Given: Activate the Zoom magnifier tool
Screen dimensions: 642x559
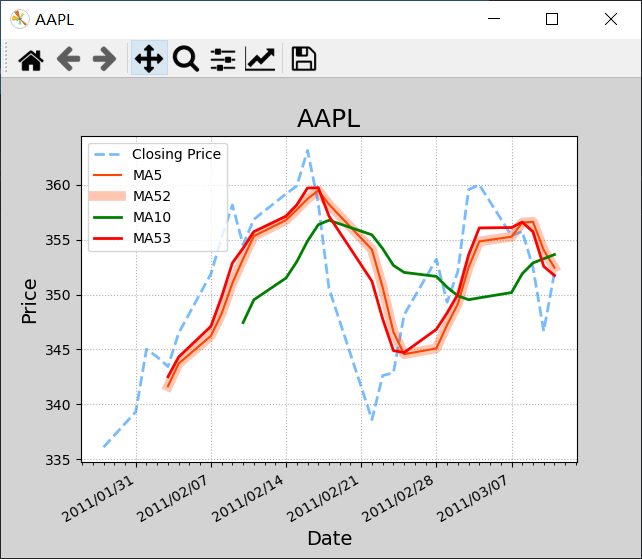Looking at the screenshot, I should tap(186, 59).
